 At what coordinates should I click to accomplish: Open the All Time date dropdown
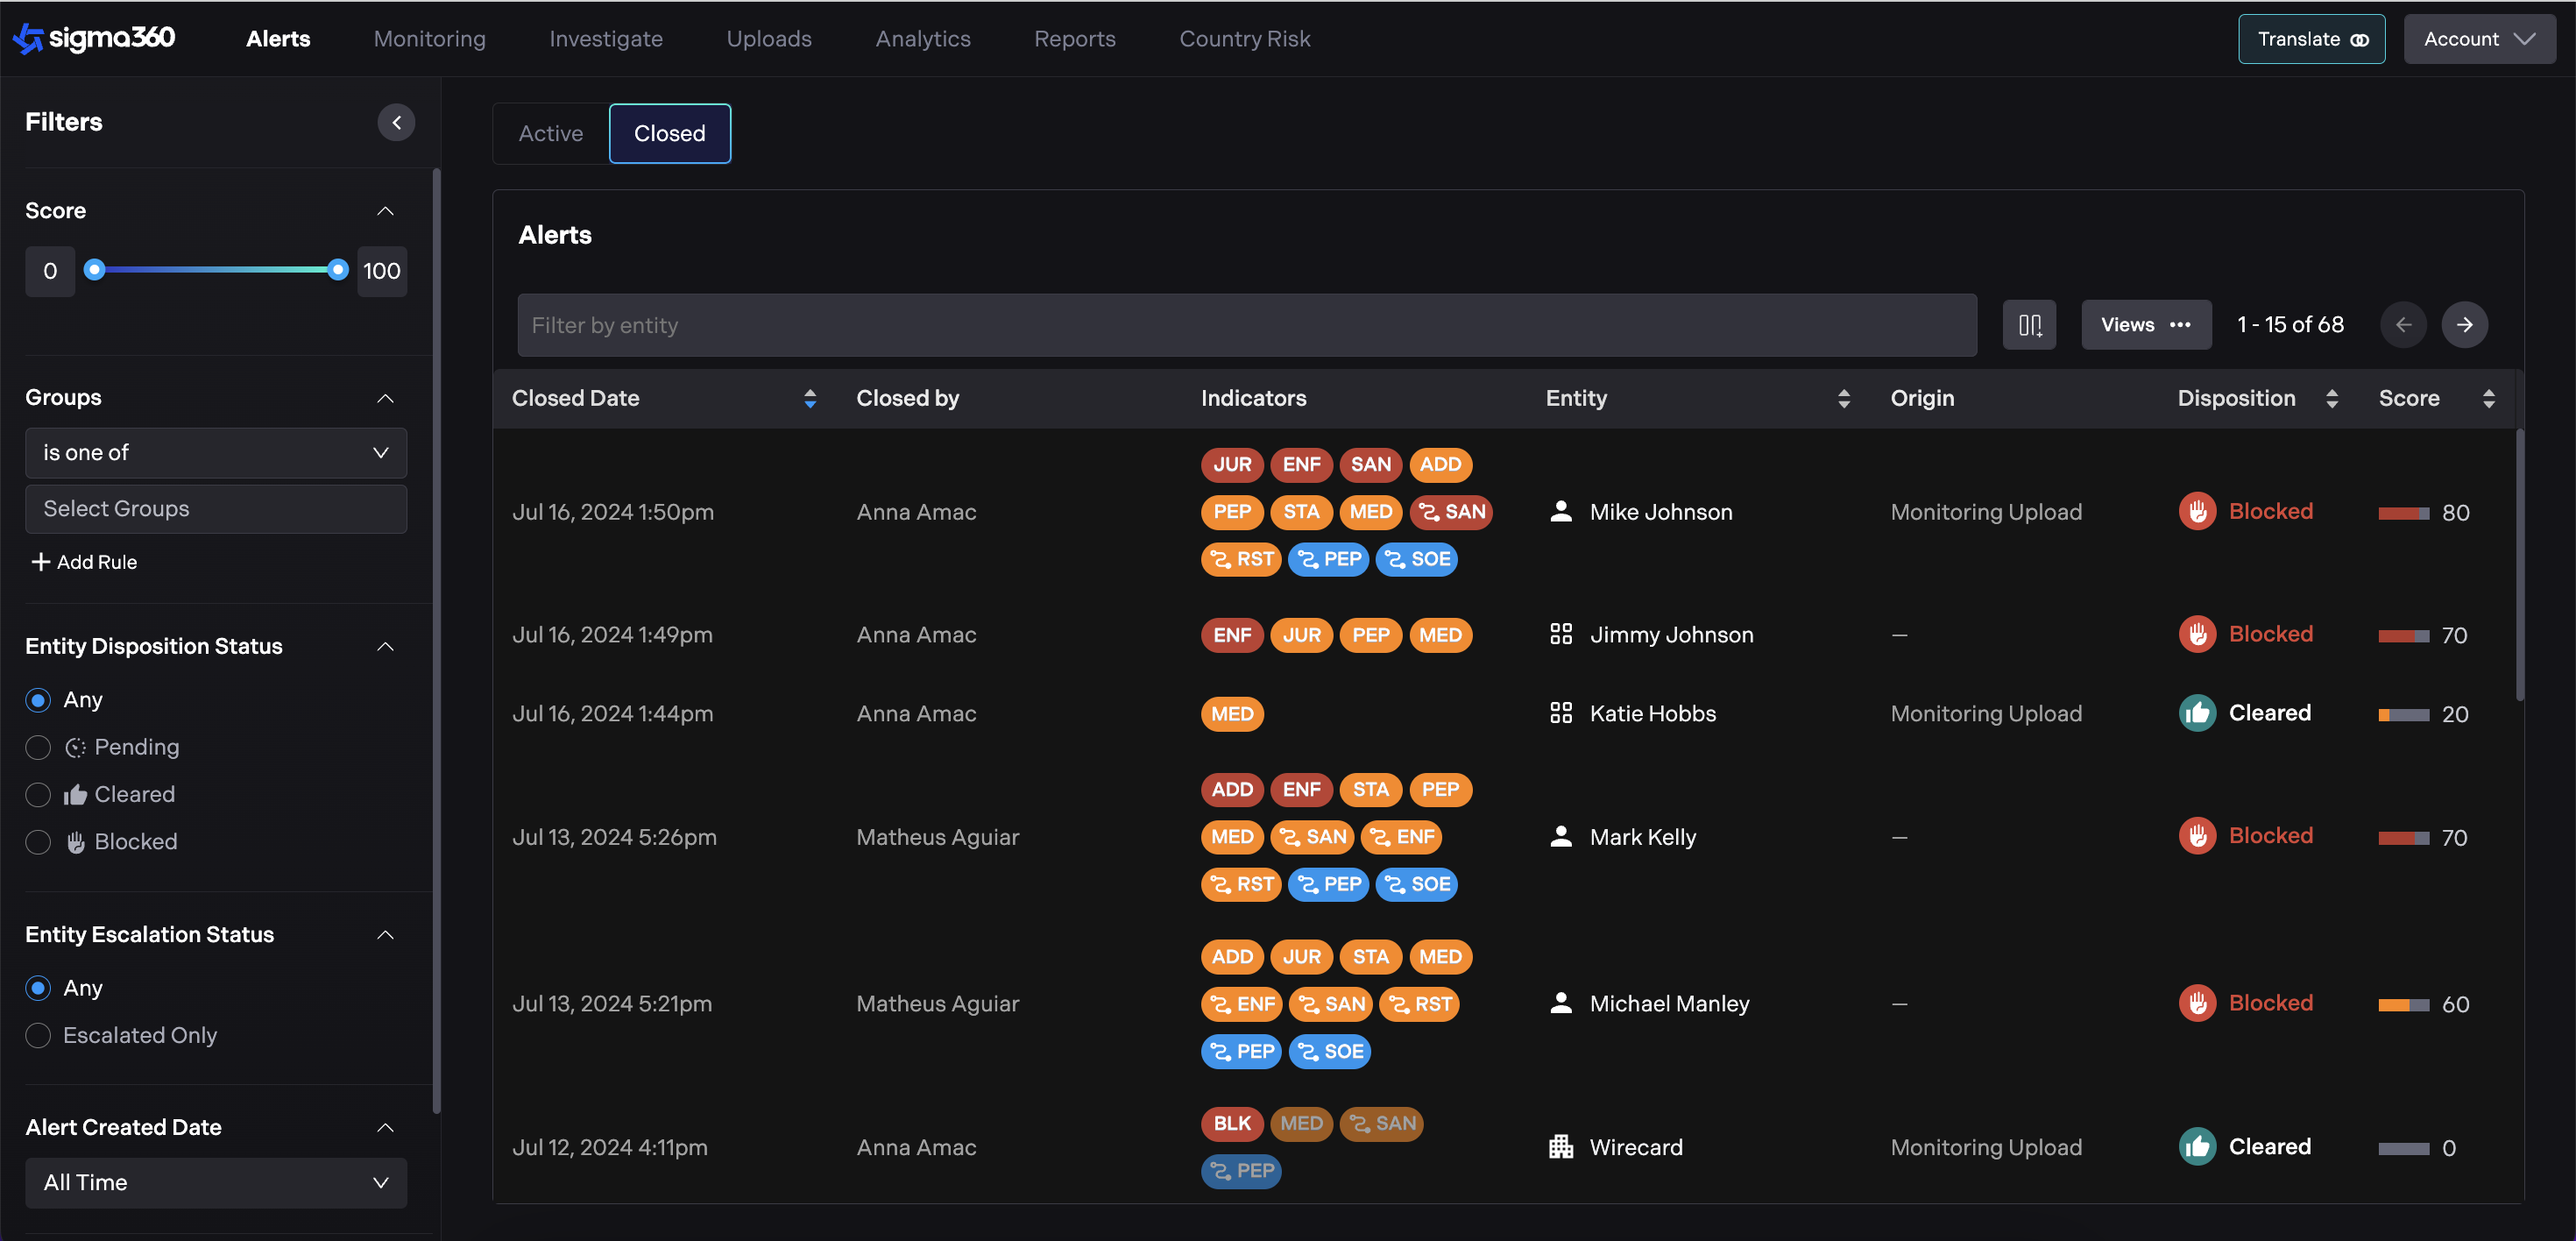pos(215,1182)
